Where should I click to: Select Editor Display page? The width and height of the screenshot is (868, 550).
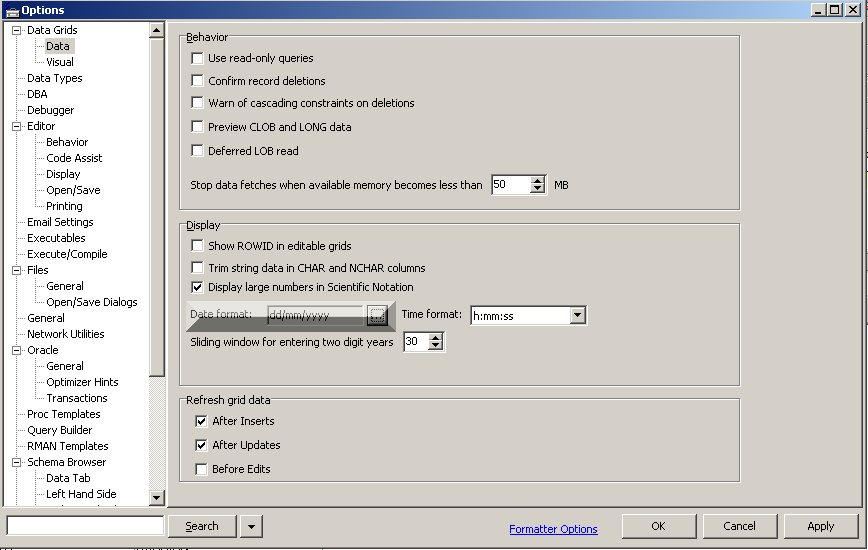coord(63,174)
